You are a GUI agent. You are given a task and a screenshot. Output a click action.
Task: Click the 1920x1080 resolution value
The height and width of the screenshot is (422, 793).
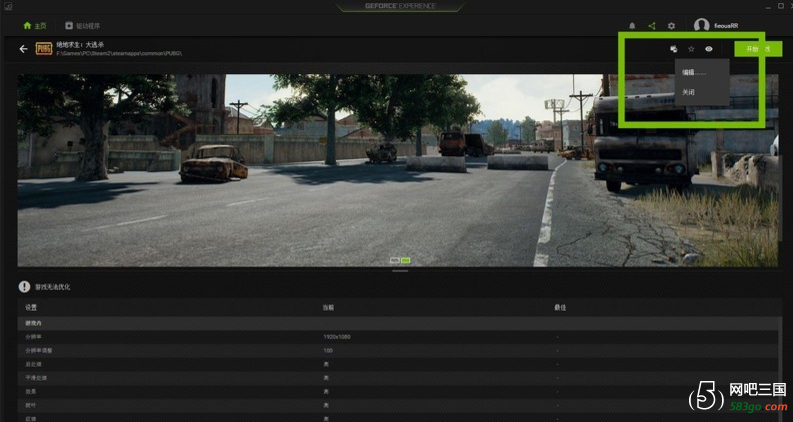[337, 337]
